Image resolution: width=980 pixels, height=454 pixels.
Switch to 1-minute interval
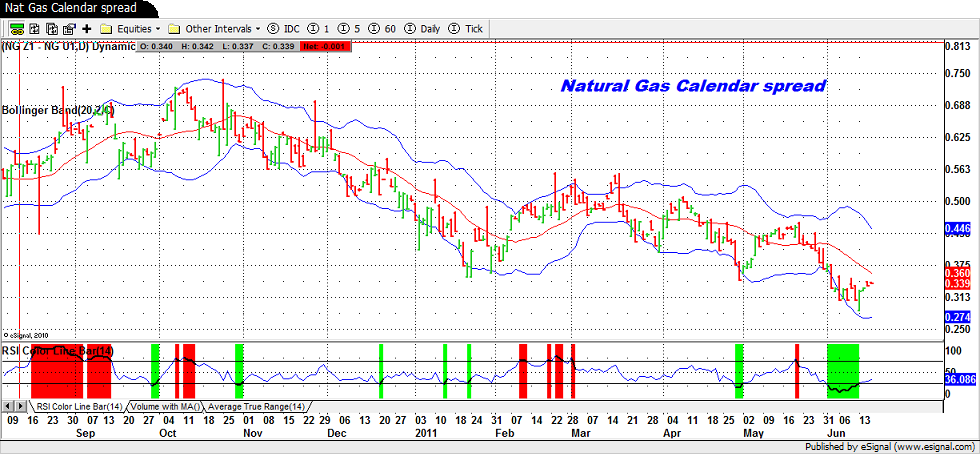coord(321,29)
